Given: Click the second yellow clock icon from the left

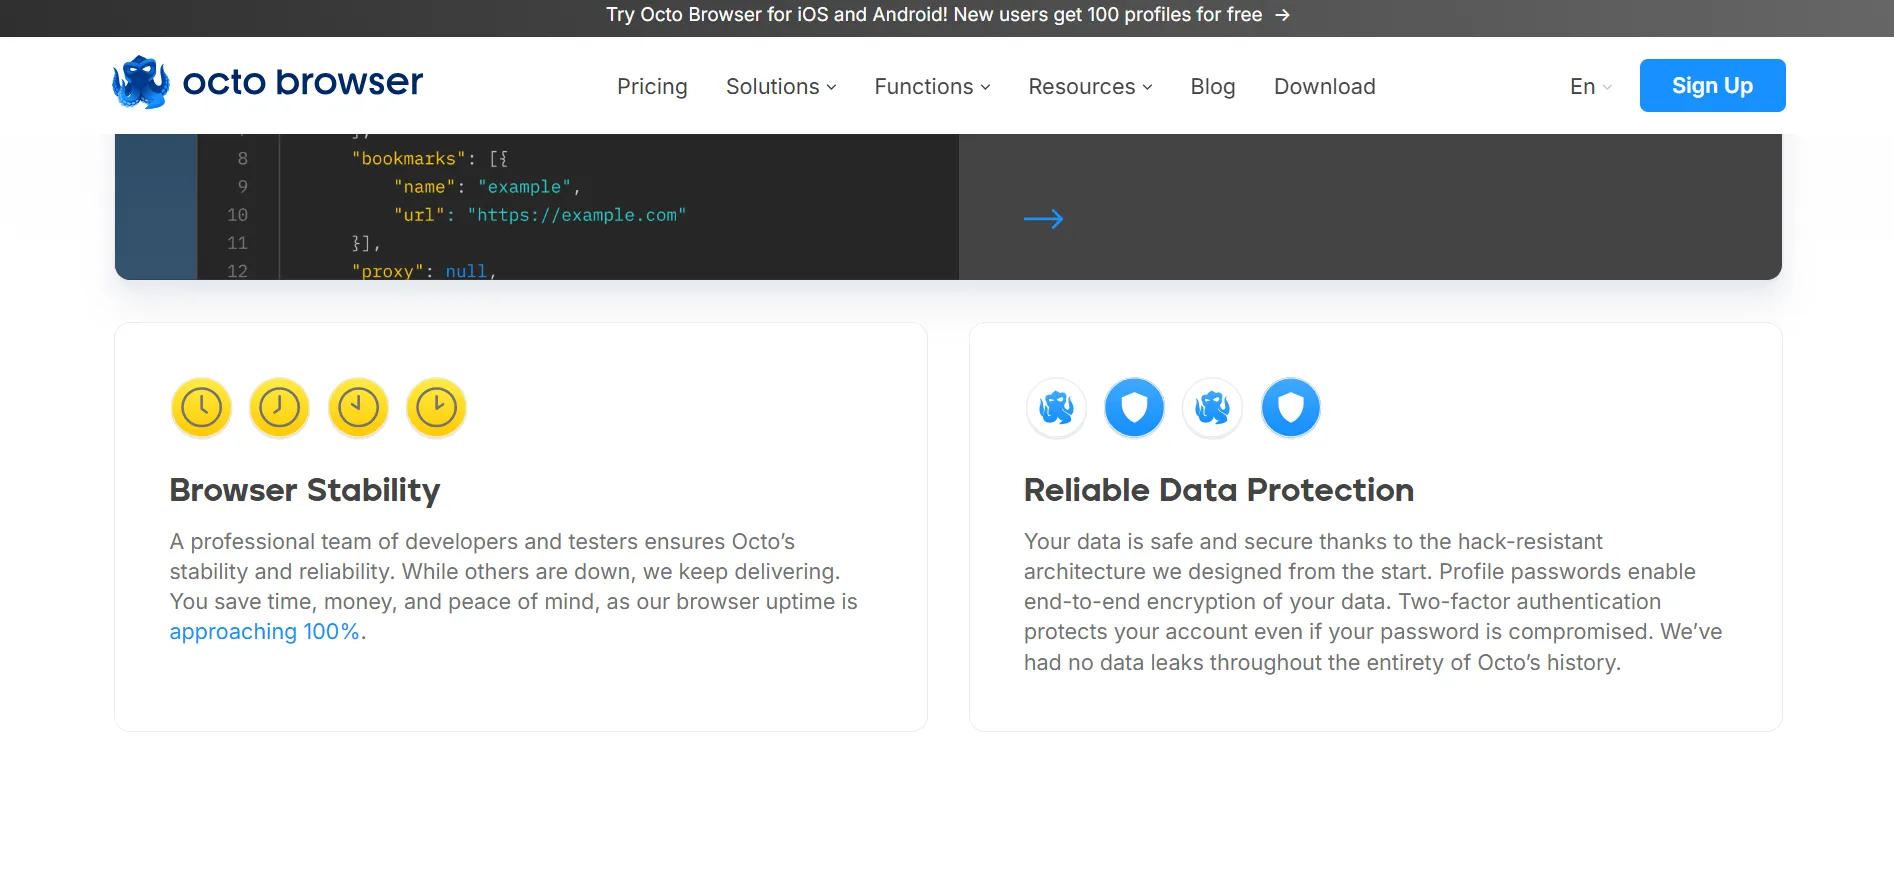Looking at the screenshot, I should pos(280,408).
